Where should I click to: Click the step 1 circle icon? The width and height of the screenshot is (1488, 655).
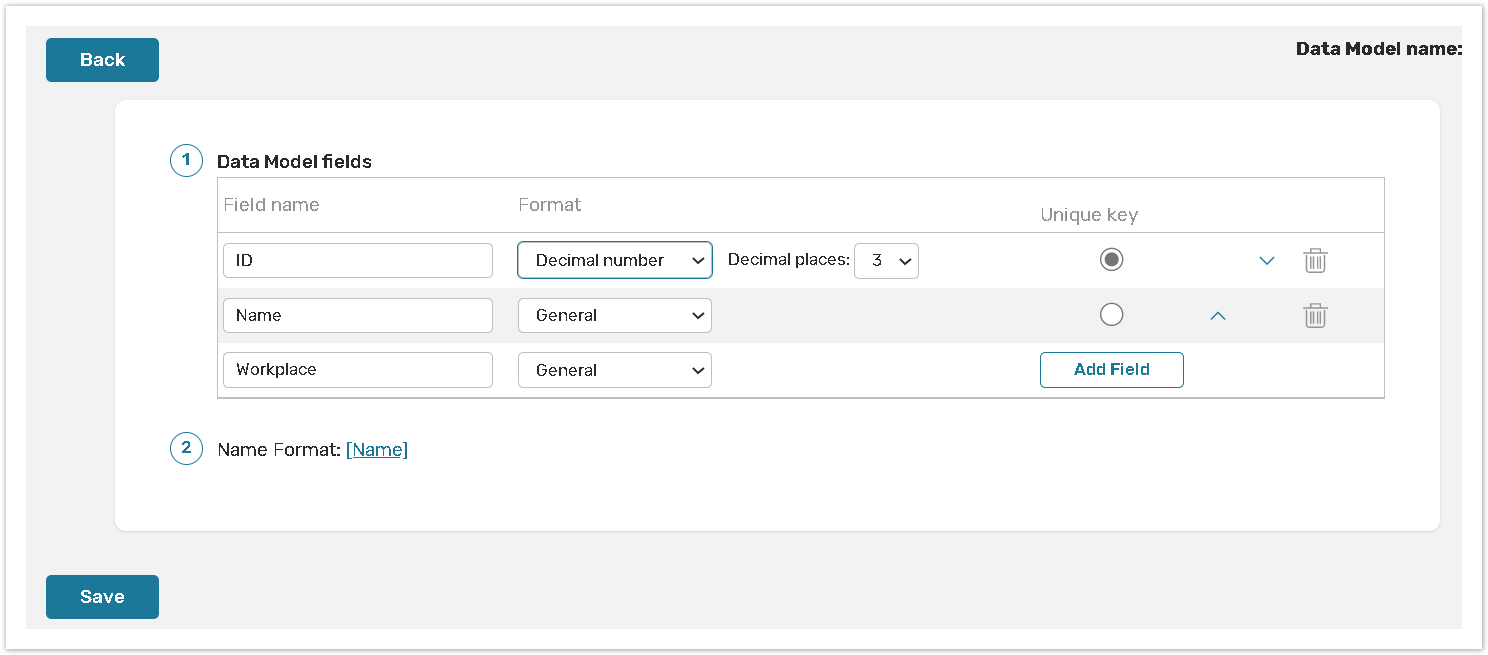(186, 160)
